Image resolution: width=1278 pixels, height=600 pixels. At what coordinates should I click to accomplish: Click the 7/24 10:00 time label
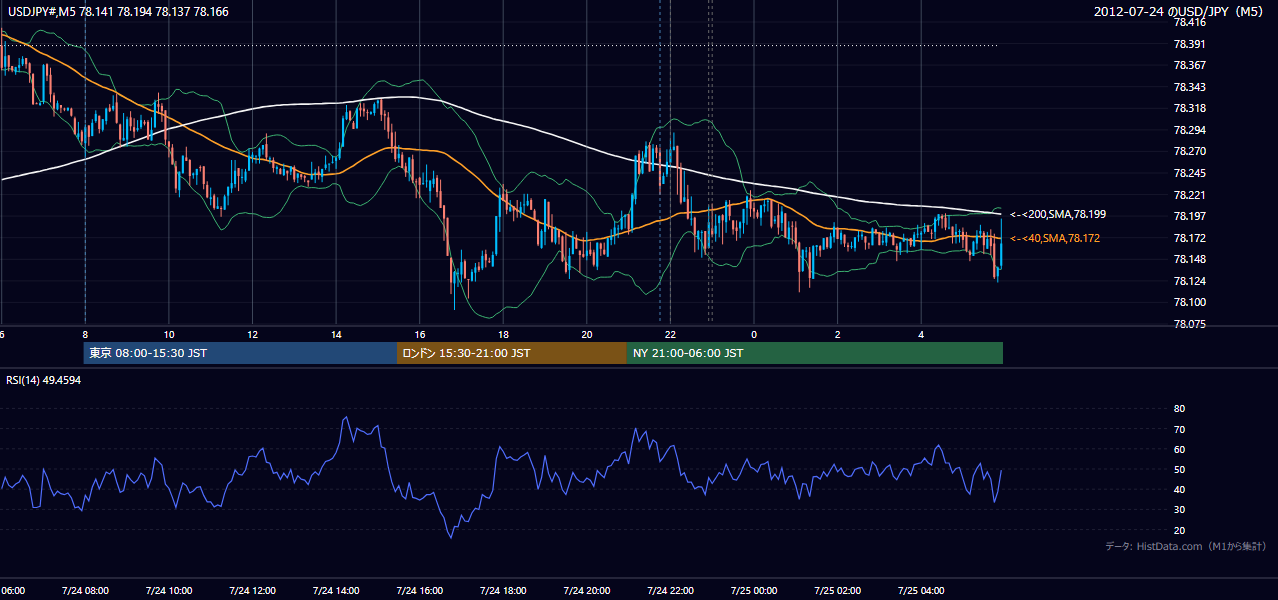point(169,590)
